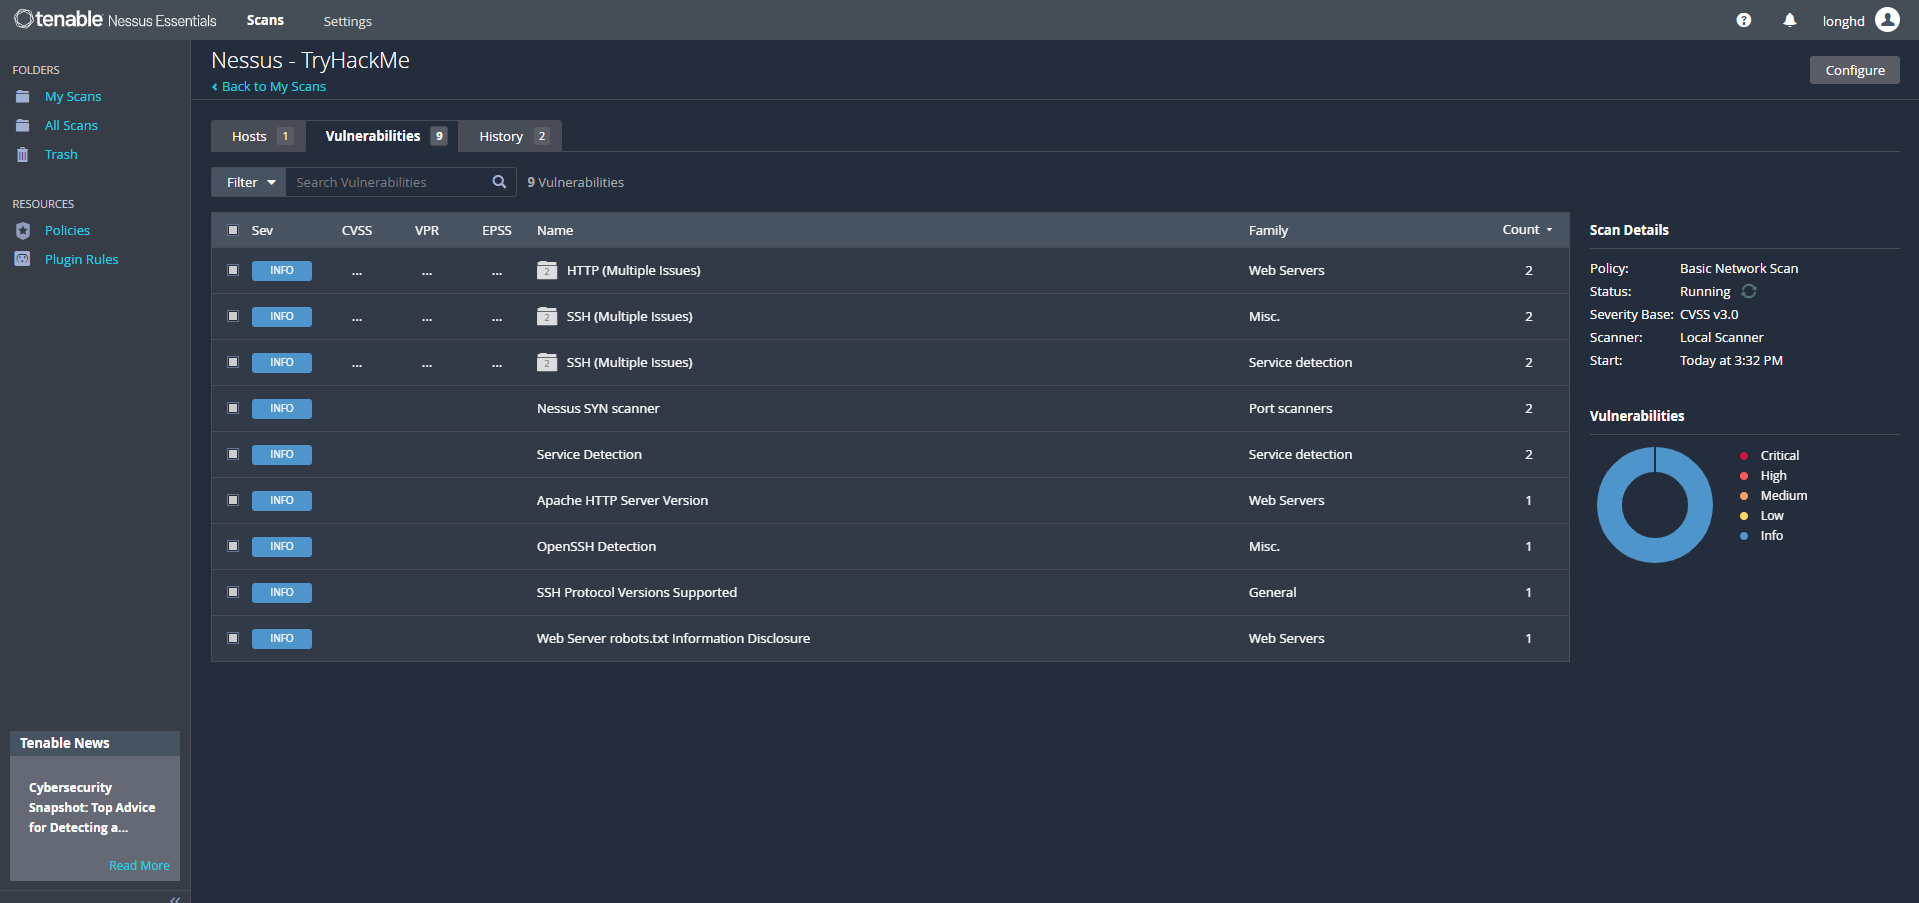Click SSH Service detection group folder icon
Screen dimensions: 1919x903
pos(547,362)
